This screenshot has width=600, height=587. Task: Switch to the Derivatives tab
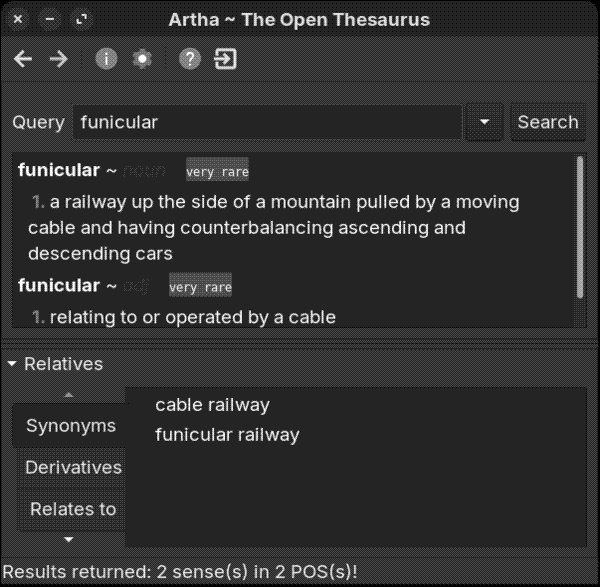click(73, 468)
